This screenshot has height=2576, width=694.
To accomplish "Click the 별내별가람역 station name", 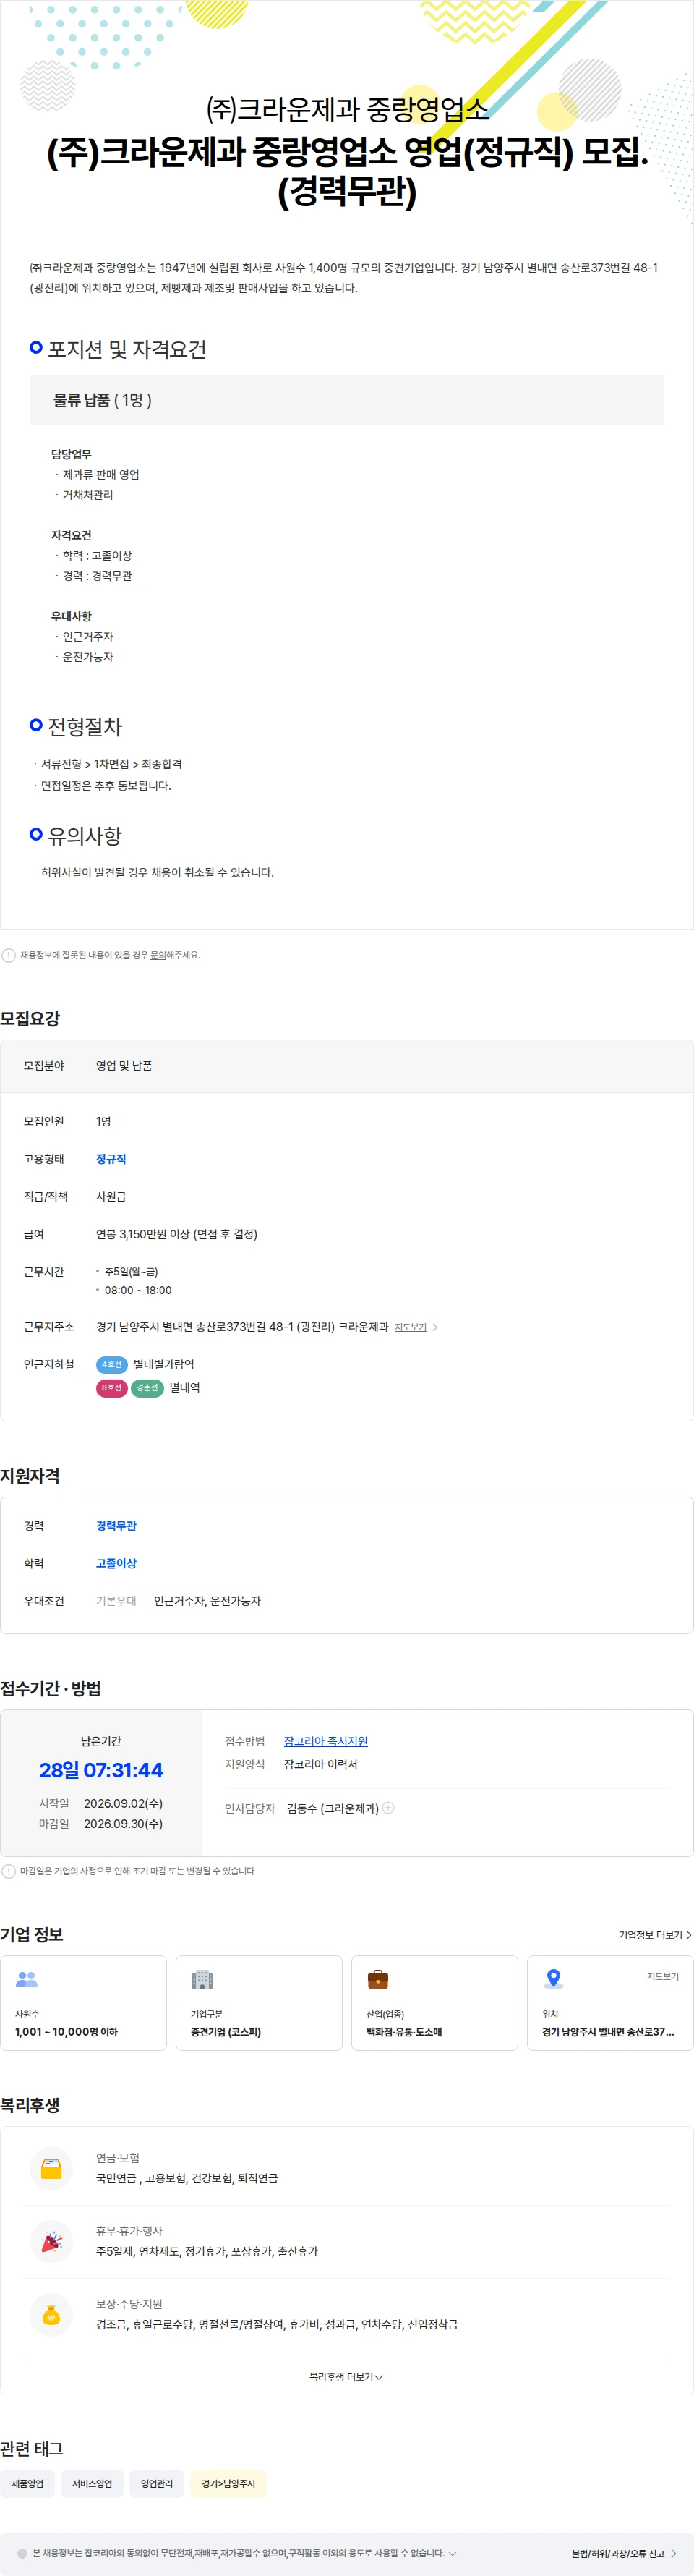I will (164, 1364).
